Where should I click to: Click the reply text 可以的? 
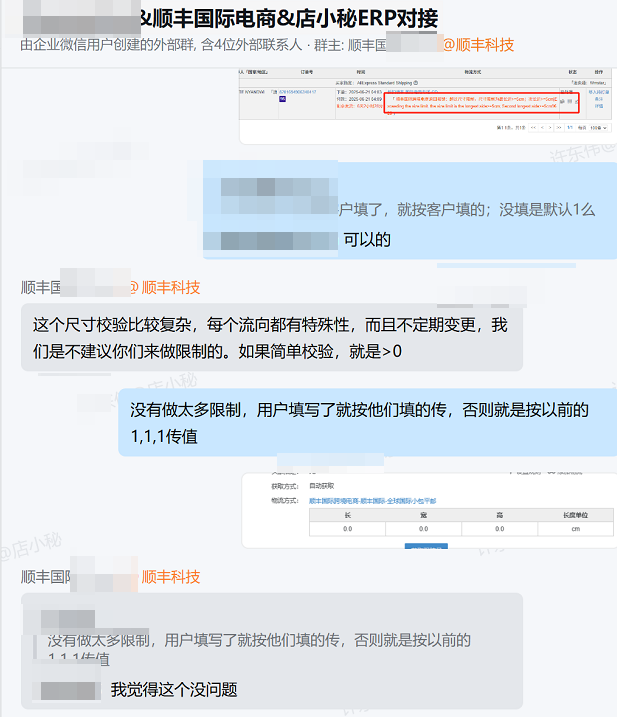[x=367, y=240]
